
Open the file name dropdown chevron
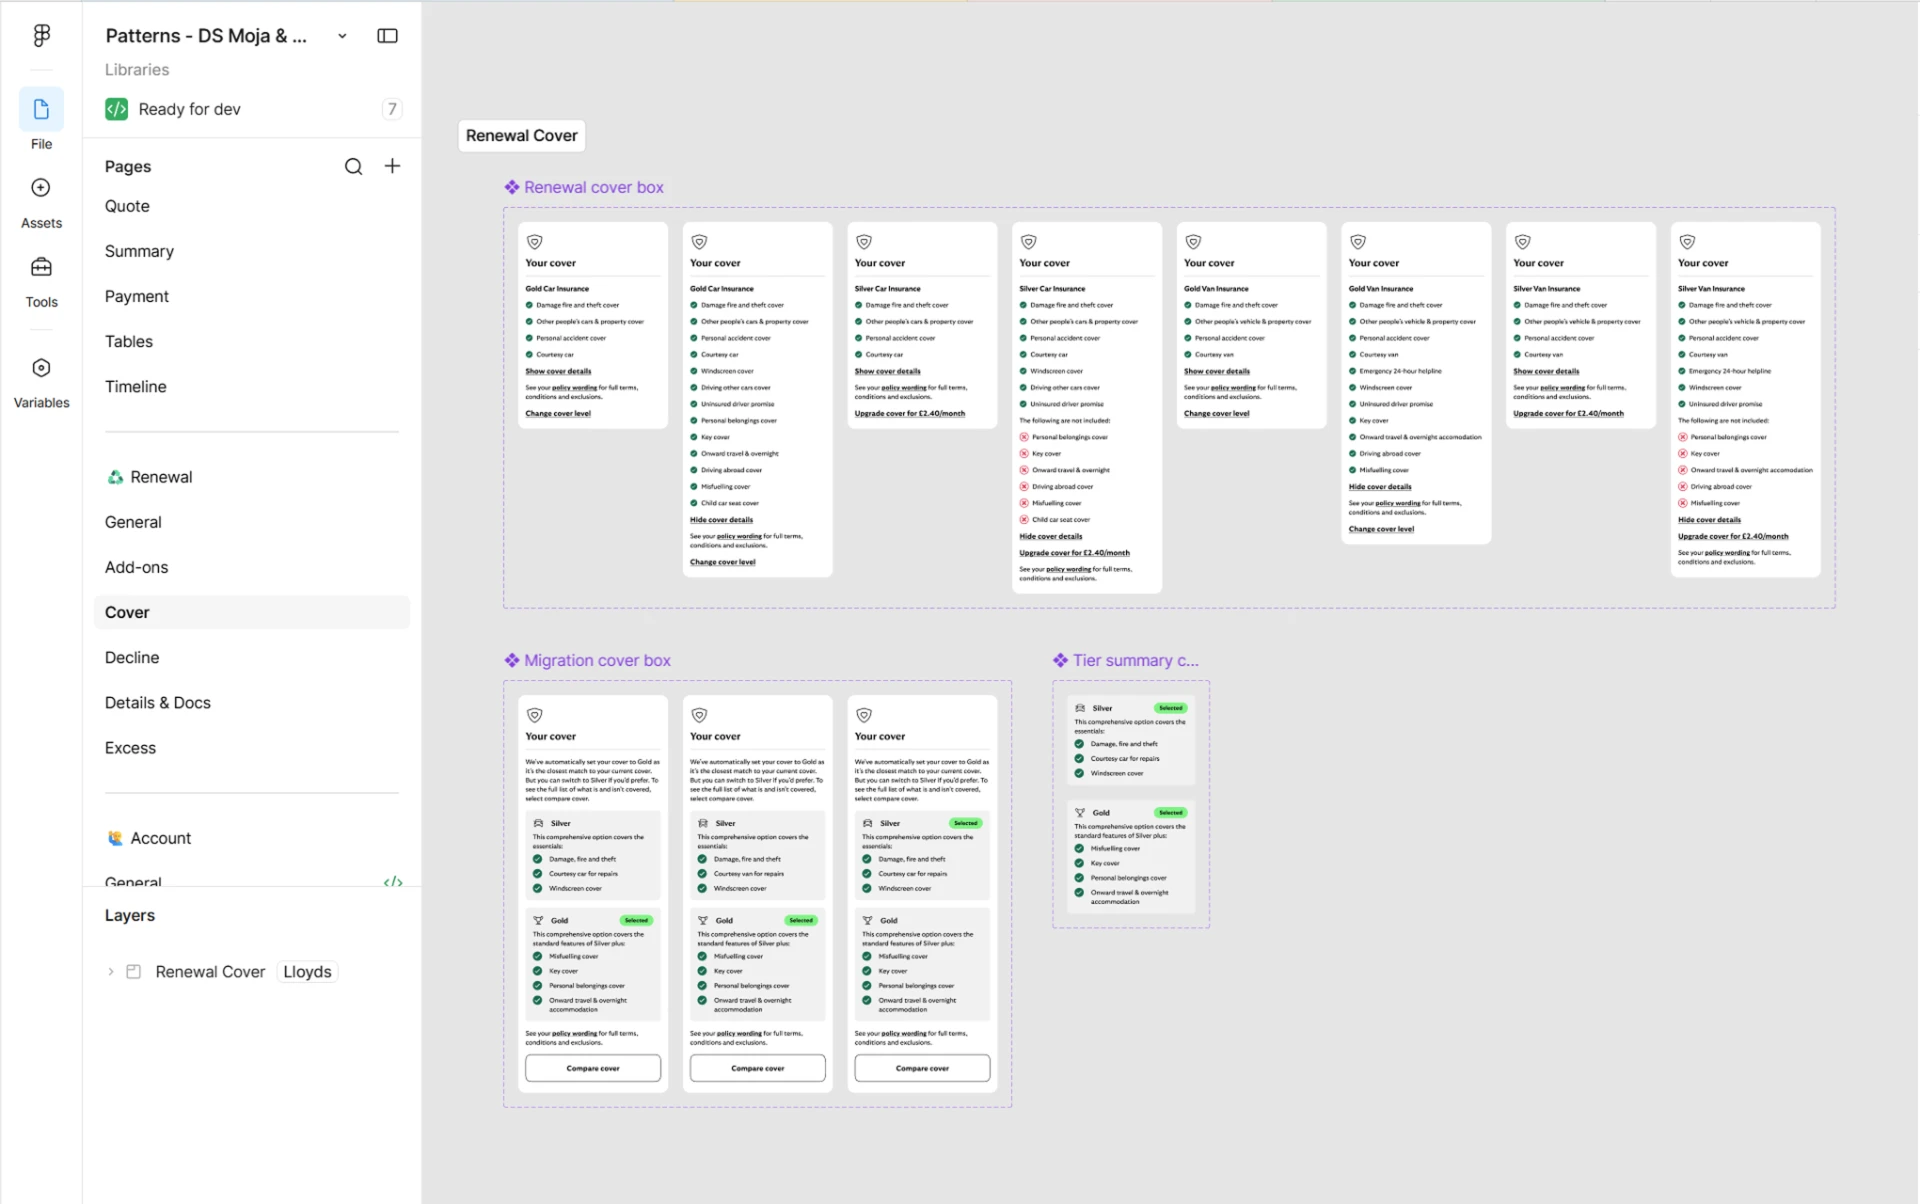(x=342, y=36)
